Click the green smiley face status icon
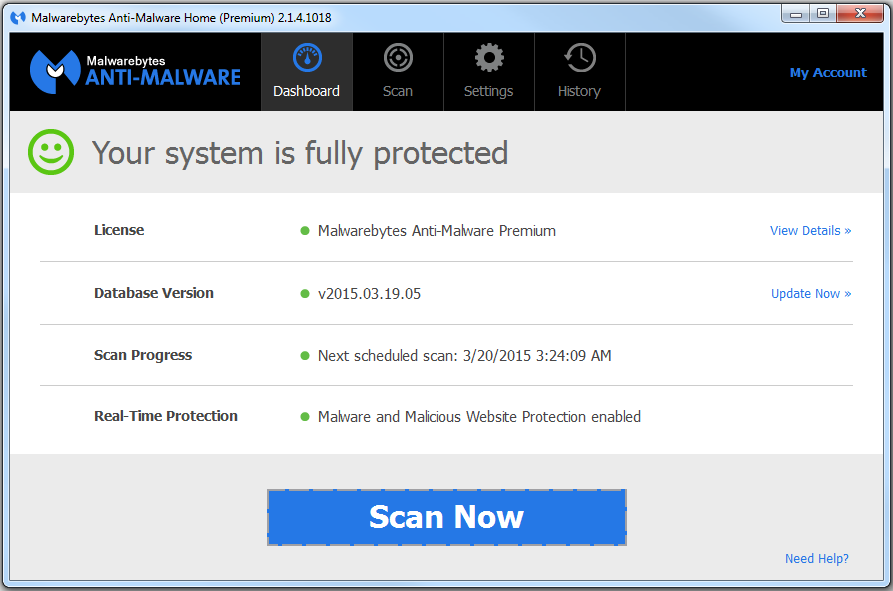The height and width of the screenshot is (591, 893). point(51,153)
